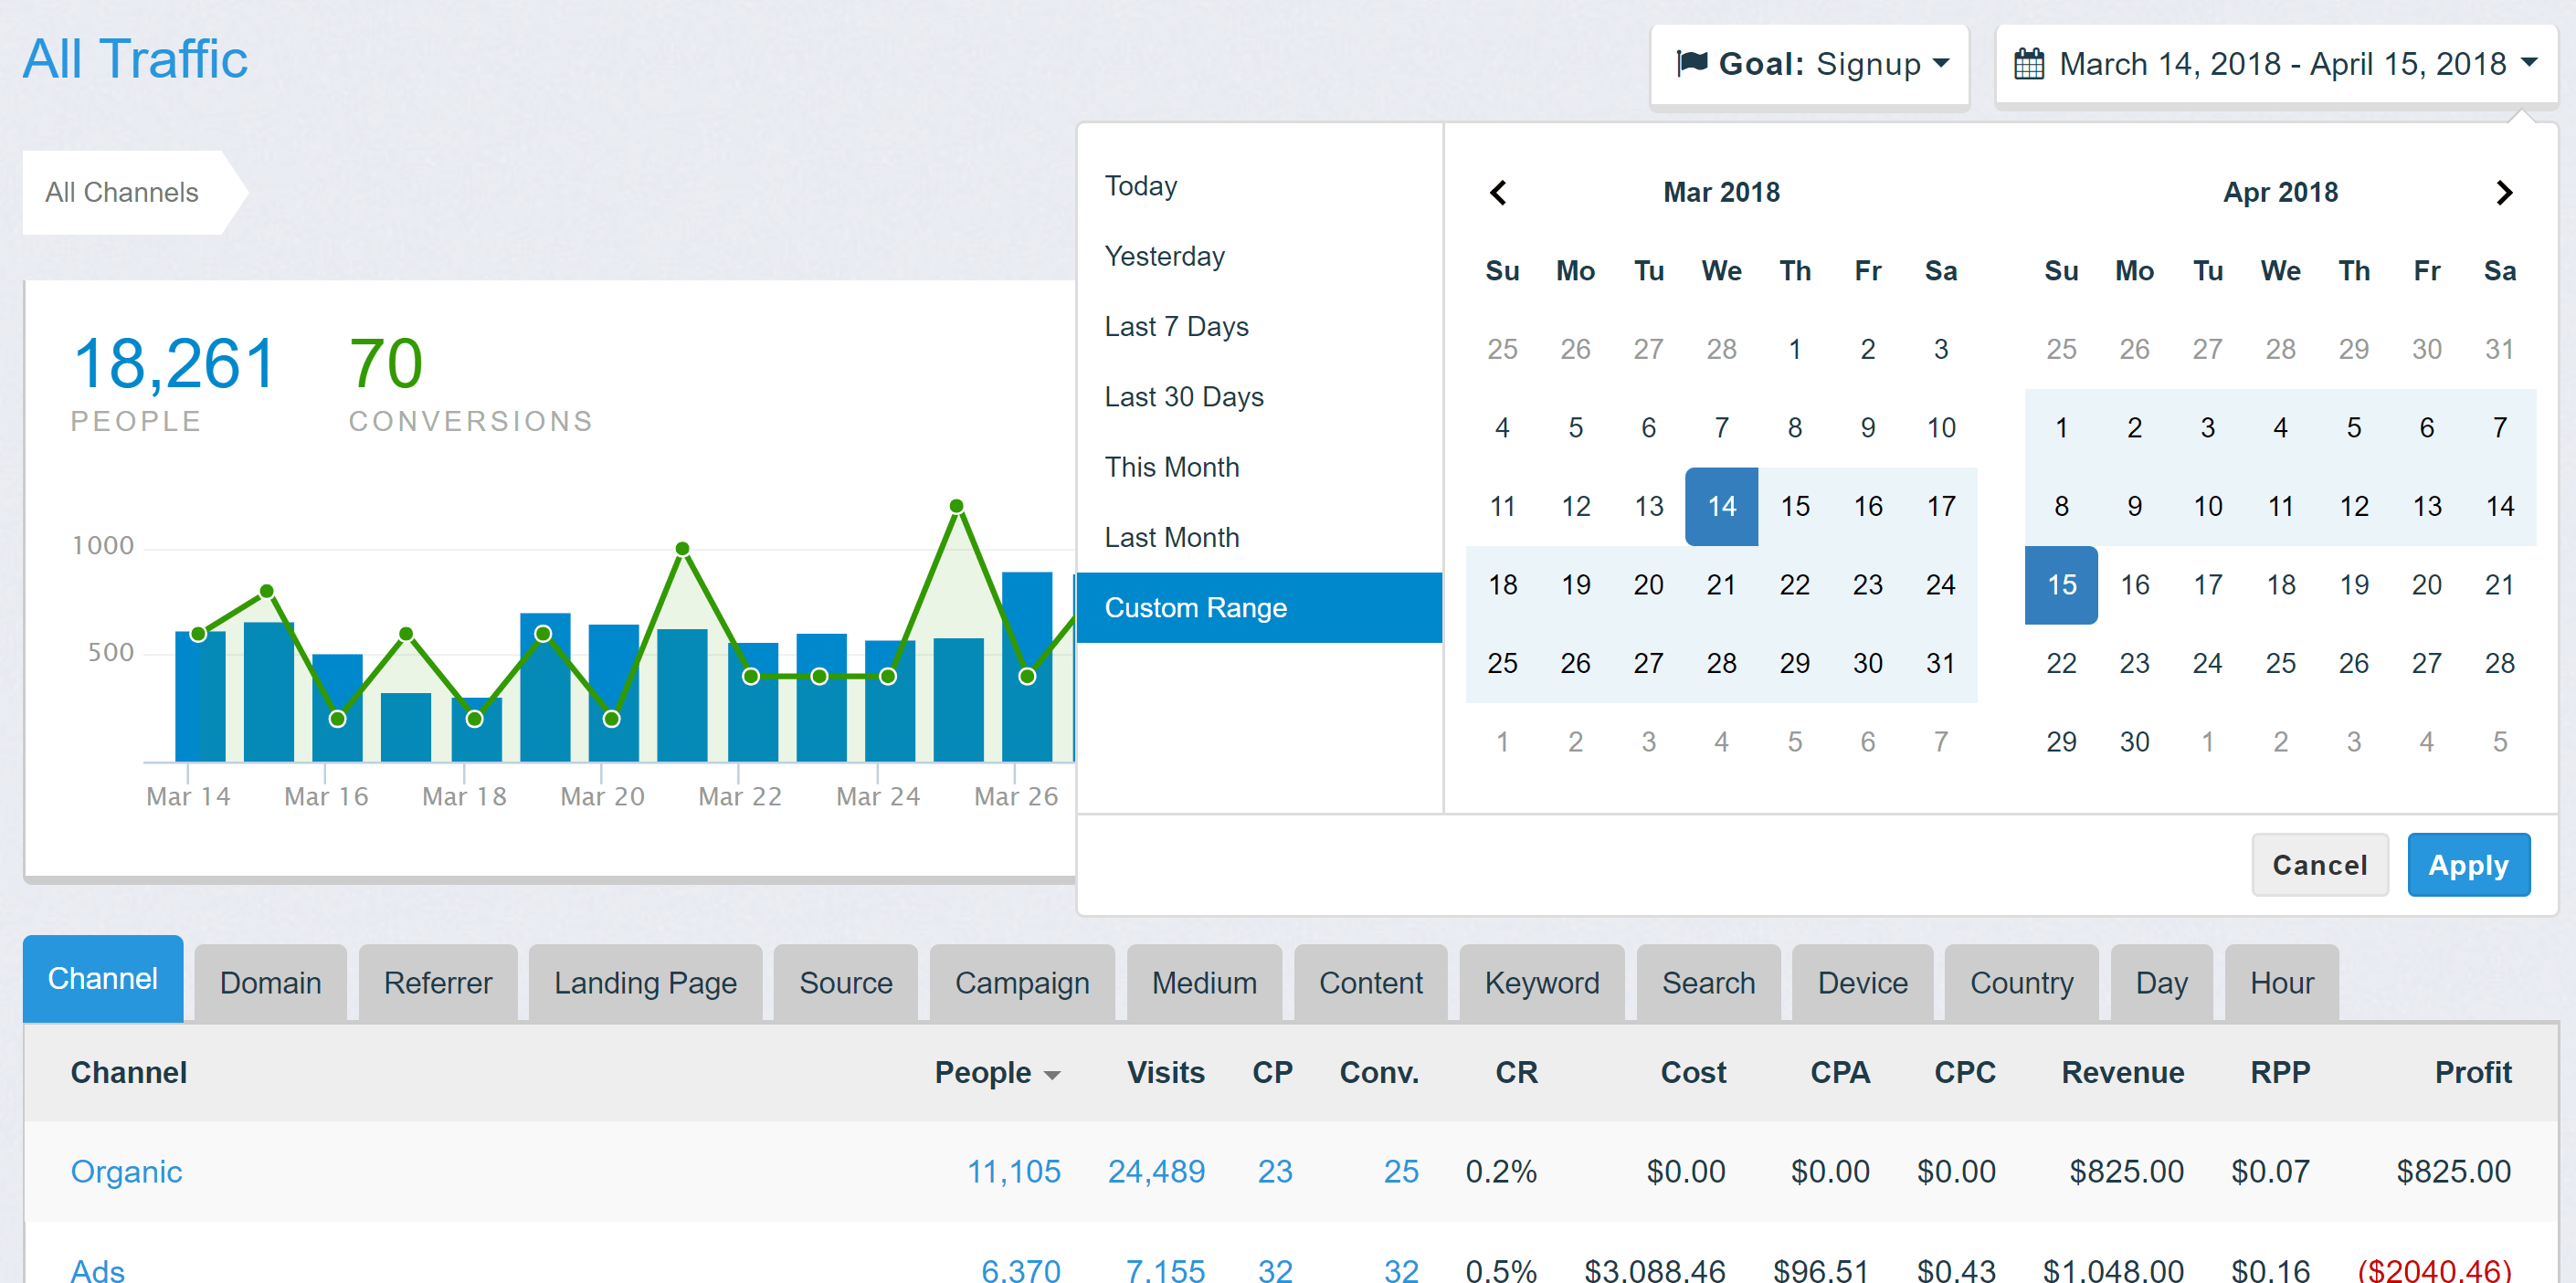The image size is (2576, 1283).
Task: Click the previous month arrow in calendar
Action: point(1497,192)
